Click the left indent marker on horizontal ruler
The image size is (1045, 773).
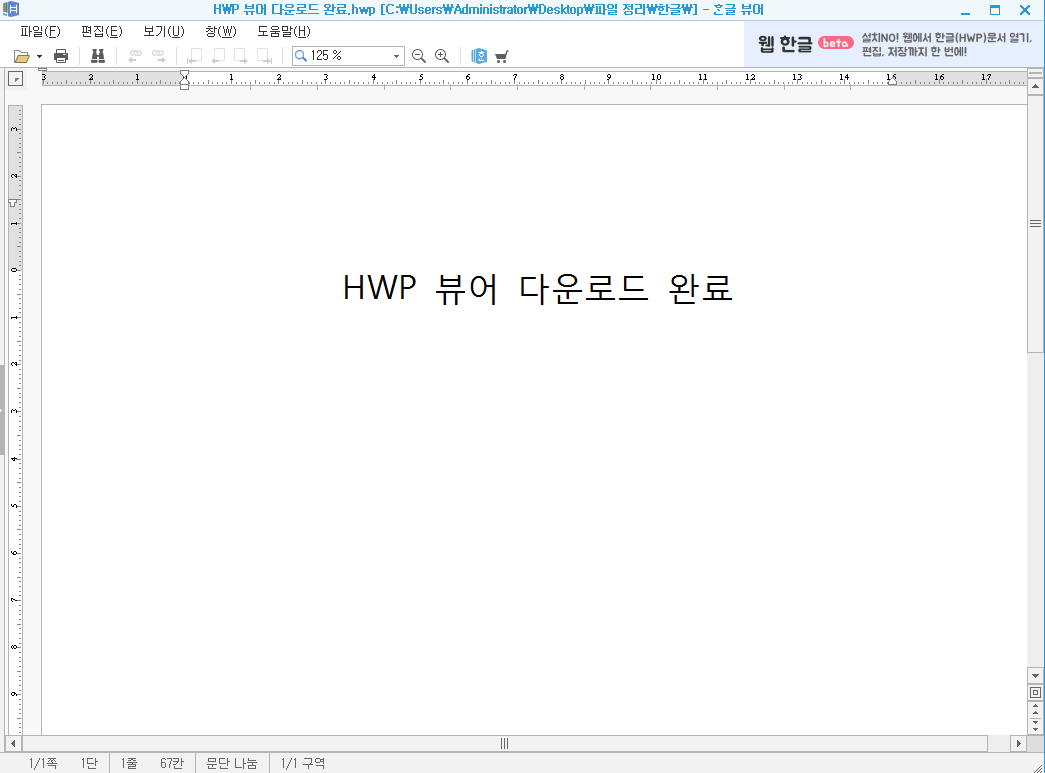(185, 80)
